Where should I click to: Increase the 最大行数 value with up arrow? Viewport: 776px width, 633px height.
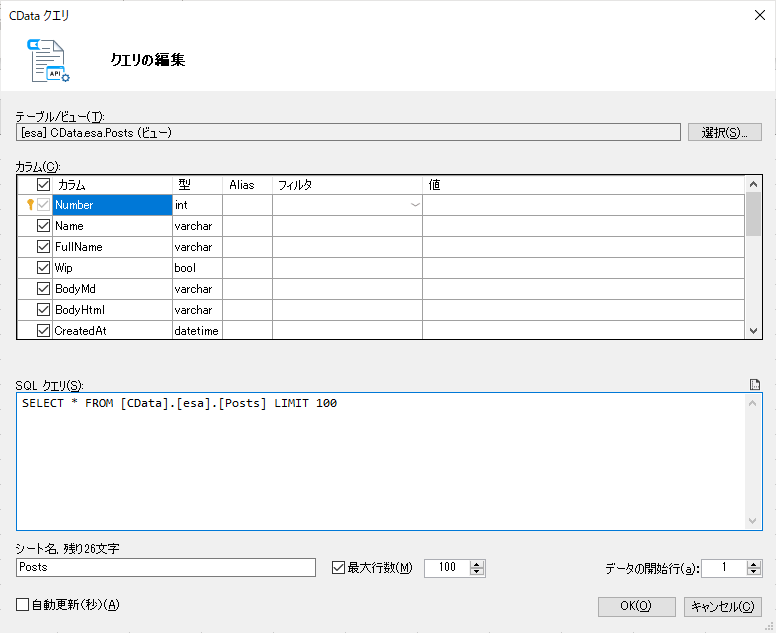click(x=477, y=564)
